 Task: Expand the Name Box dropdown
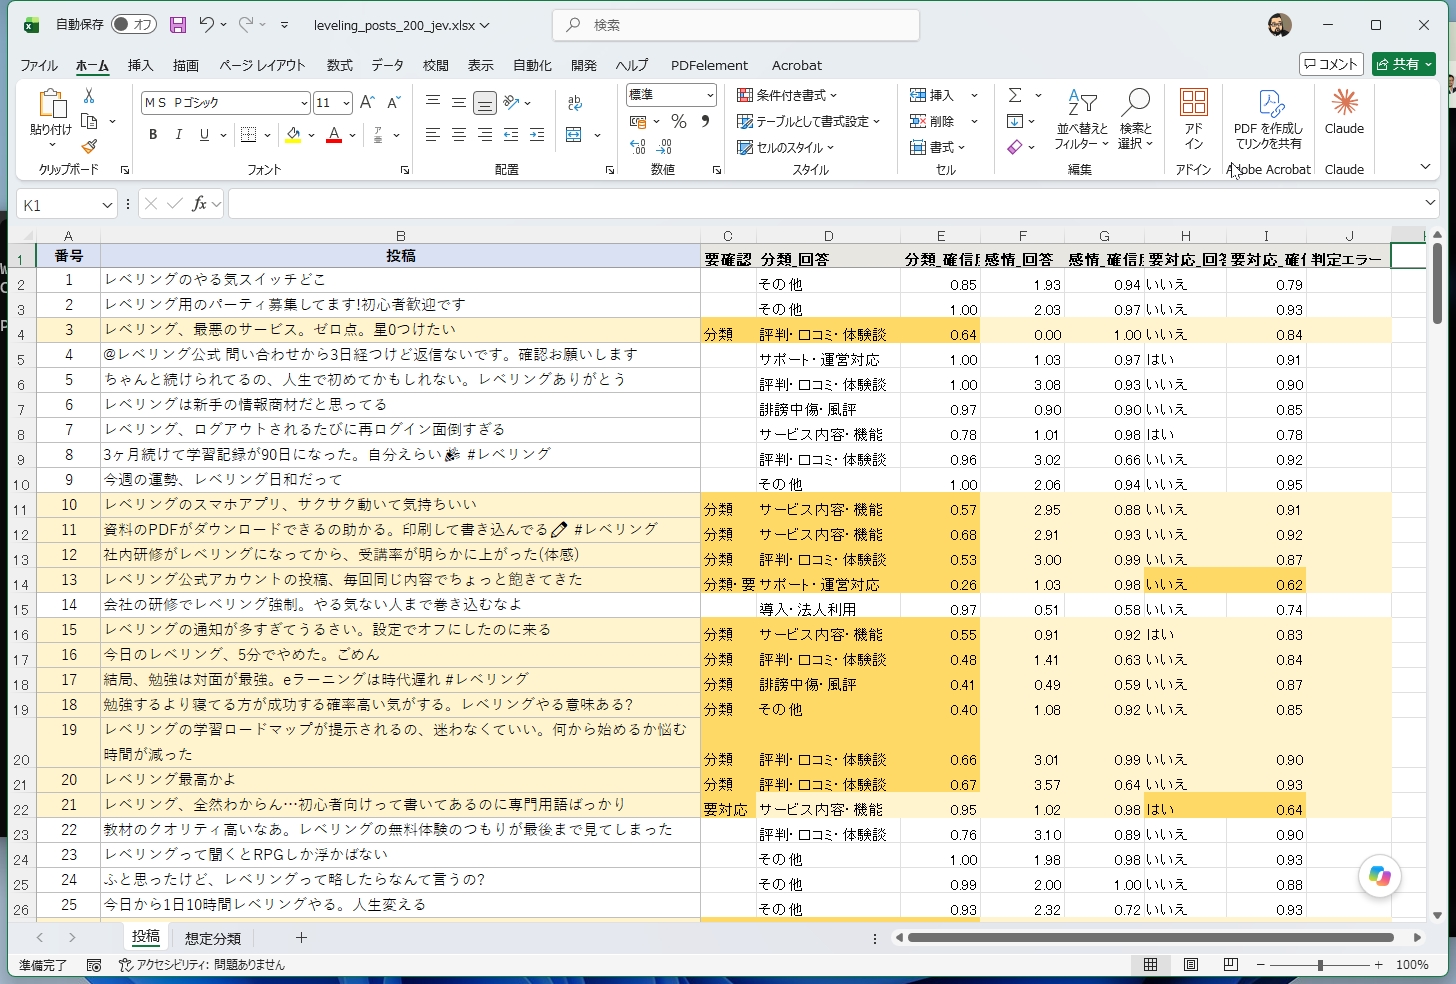[107, 205]
